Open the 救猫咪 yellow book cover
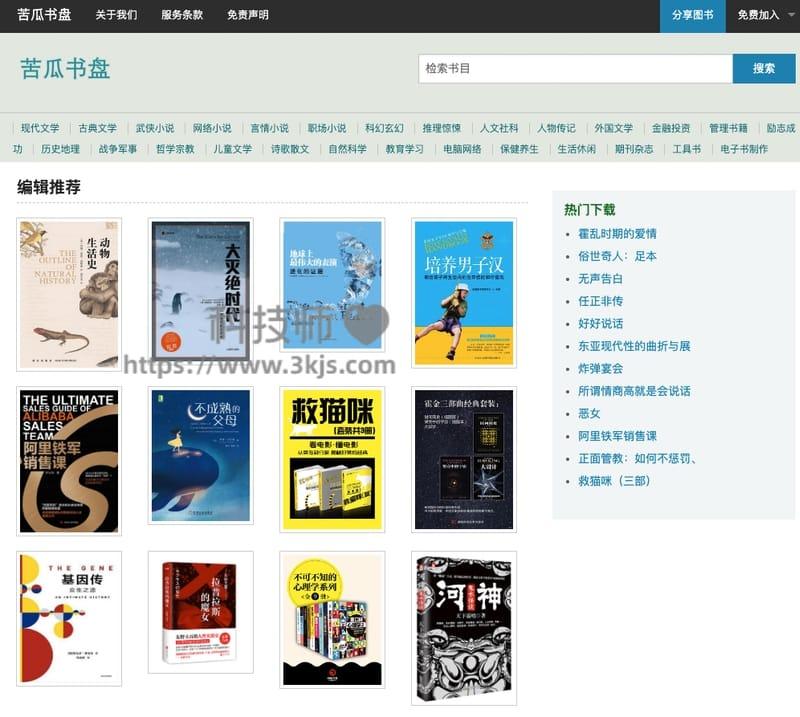Viewport: 800px width, 717px height. [332, 459]
